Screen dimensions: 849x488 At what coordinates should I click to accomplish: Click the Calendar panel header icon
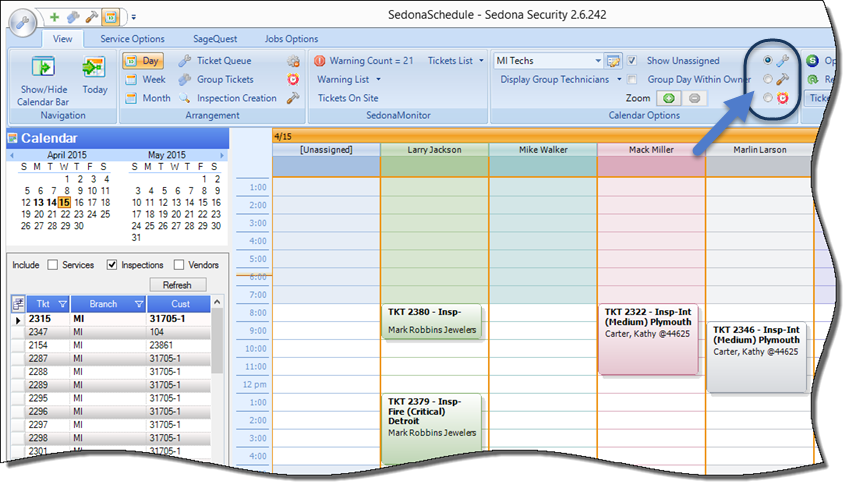(12, 138)
